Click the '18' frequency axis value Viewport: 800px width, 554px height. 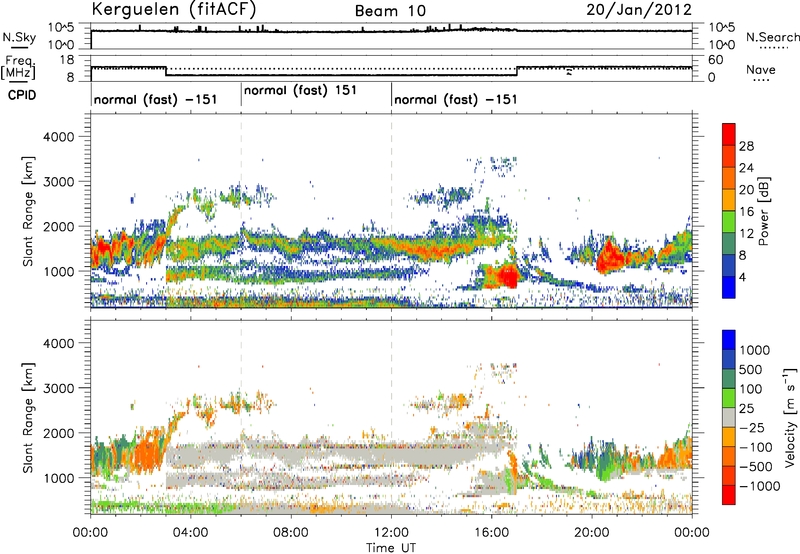pyautogui.click(x=67, y=60)
